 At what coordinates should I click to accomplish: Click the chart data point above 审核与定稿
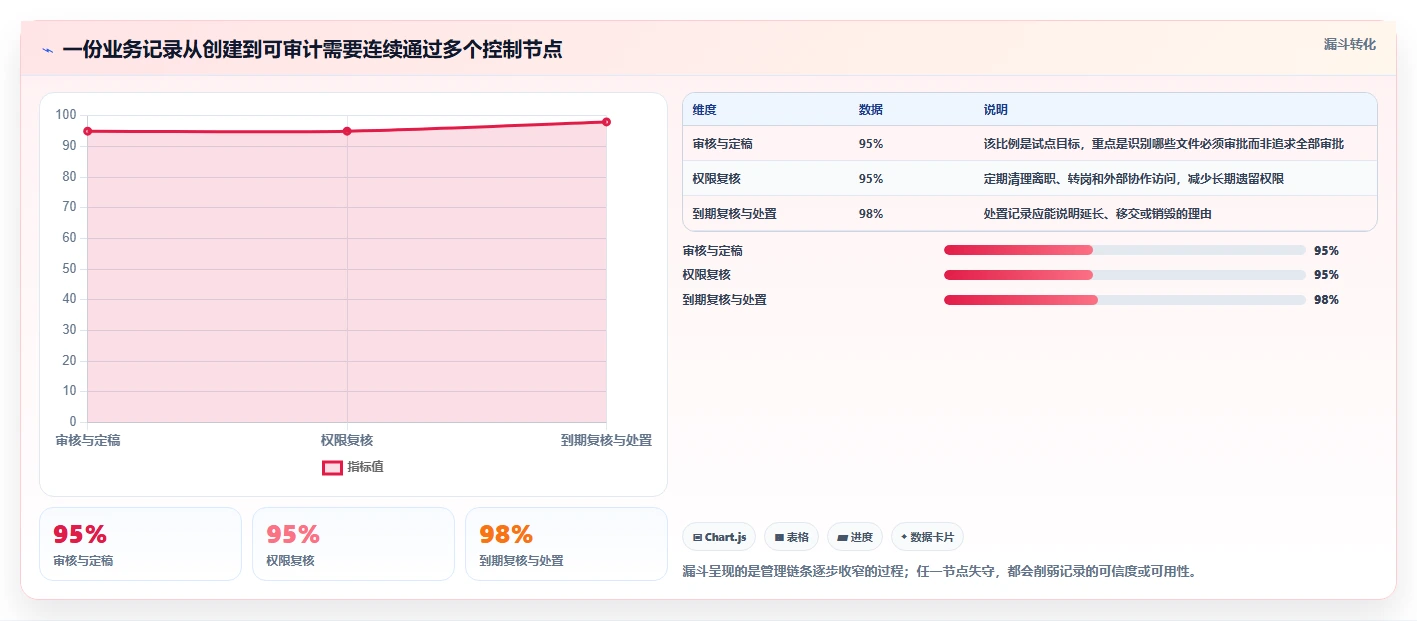[88, 131]
